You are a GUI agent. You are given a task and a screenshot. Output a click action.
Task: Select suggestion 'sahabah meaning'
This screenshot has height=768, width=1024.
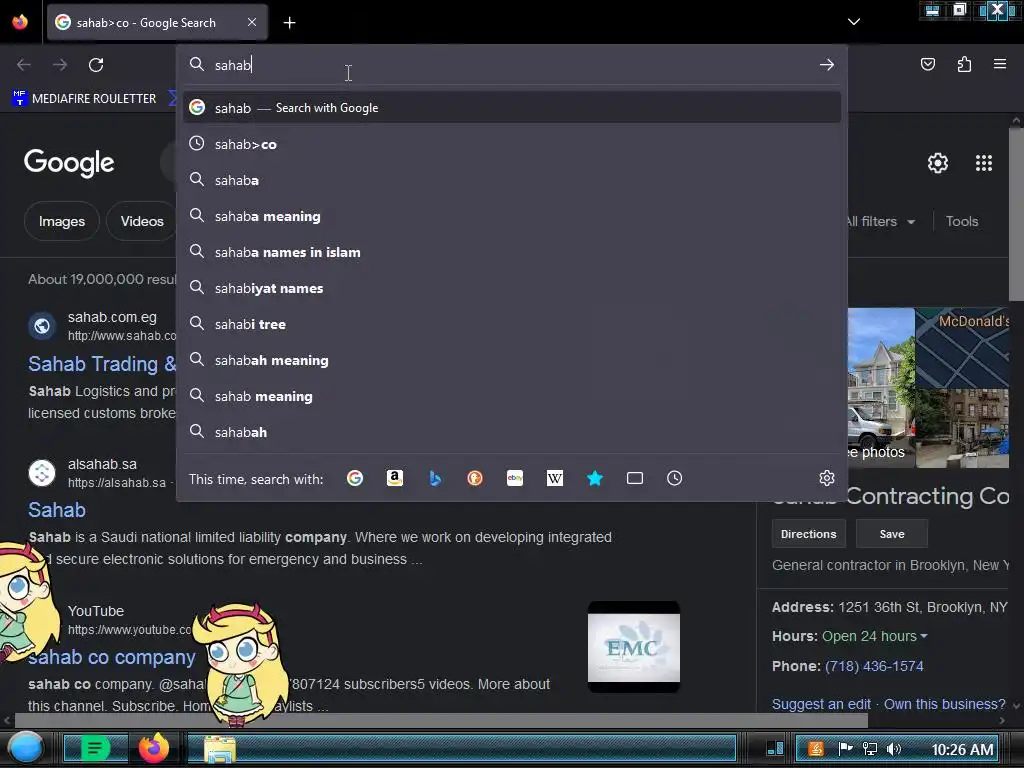[512, 360]
